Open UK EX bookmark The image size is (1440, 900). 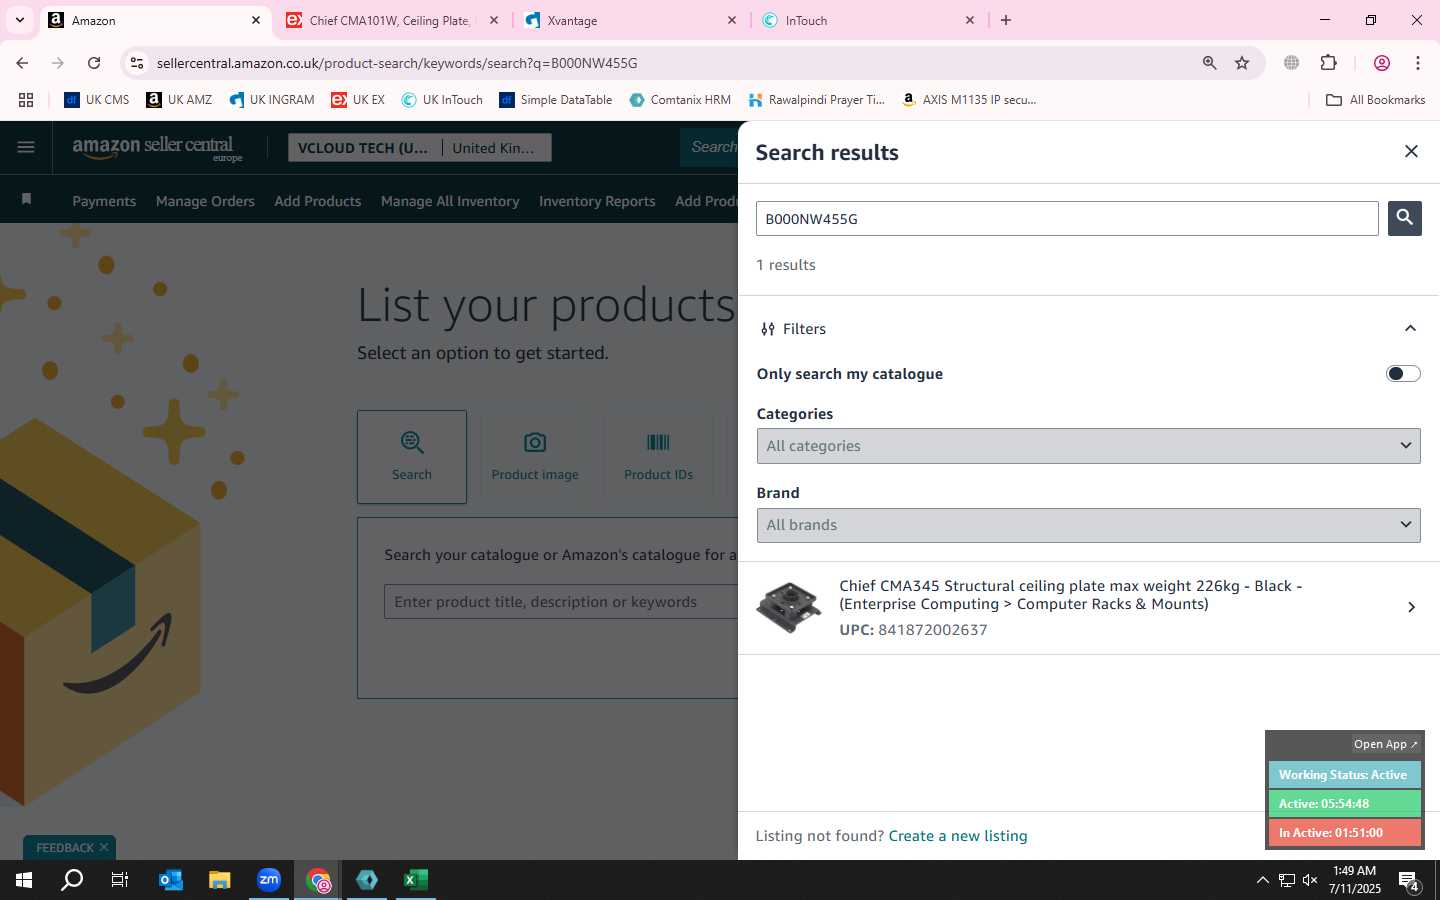click(358, 100)
